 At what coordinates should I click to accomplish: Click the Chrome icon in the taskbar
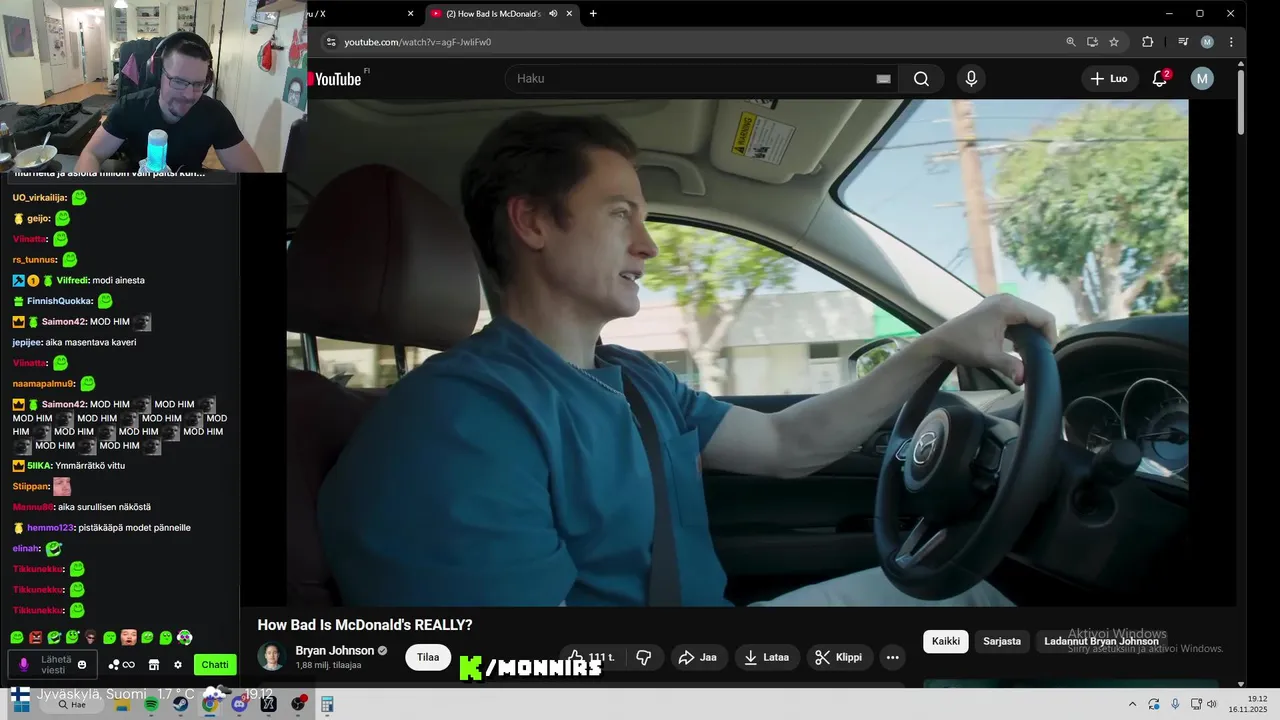pyautogui.click(x=210, y=705)
